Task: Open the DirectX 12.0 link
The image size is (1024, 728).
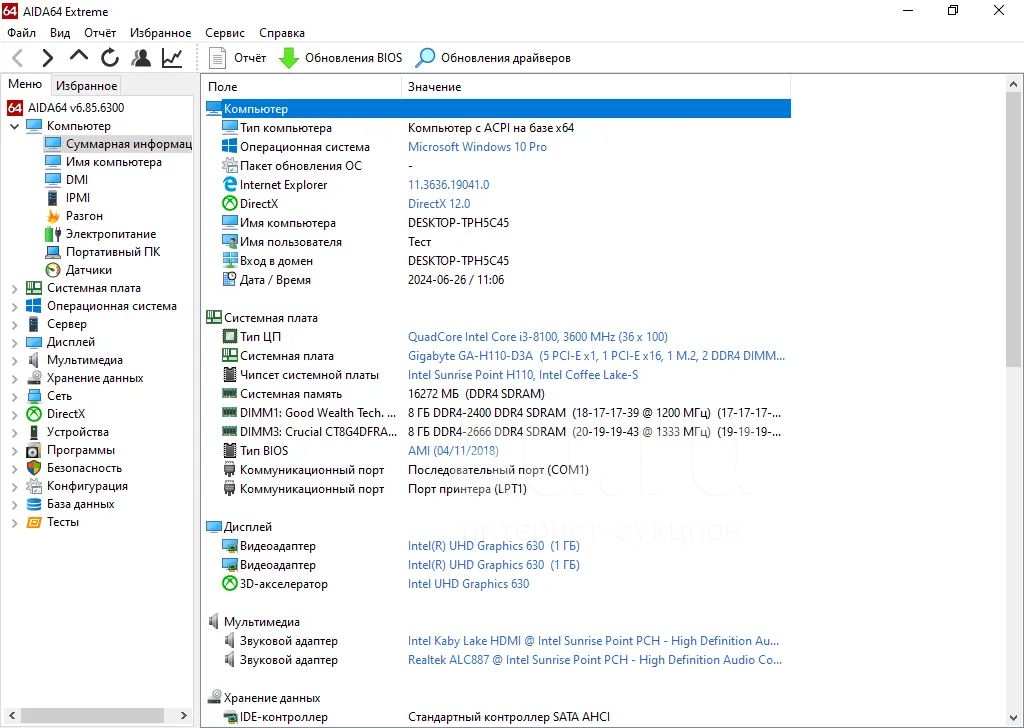Action: [439, 204]
